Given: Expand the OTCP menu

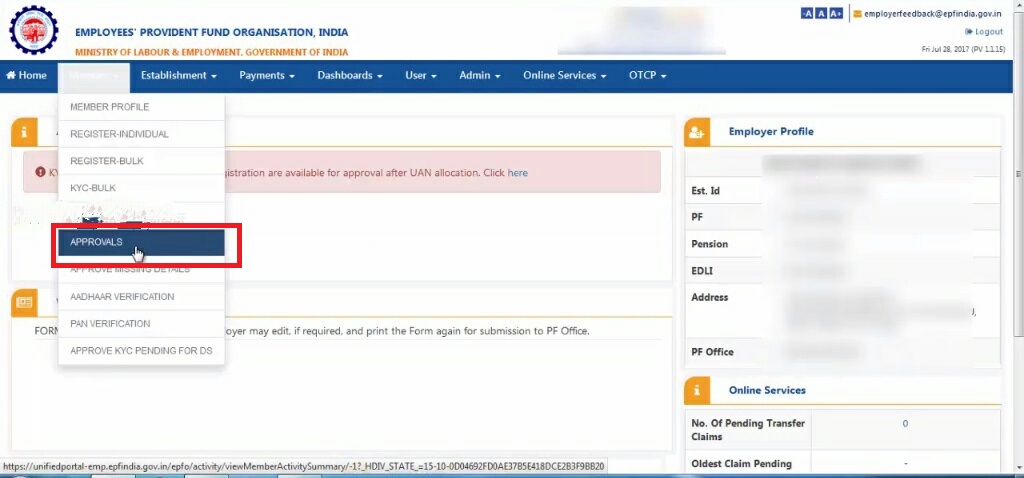Looking at the screenshot, I should (647, 76).
